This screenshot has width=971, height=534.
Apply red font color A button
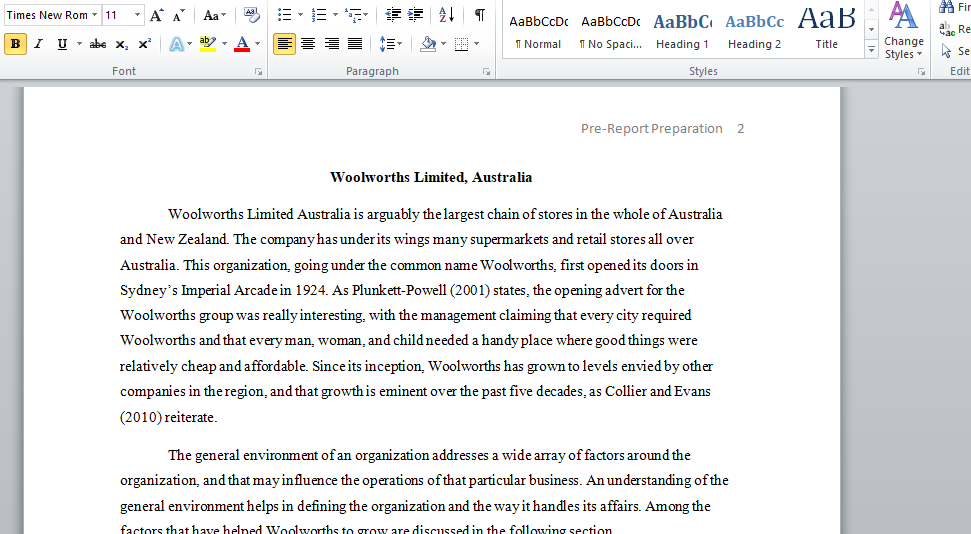pos(242,44)
